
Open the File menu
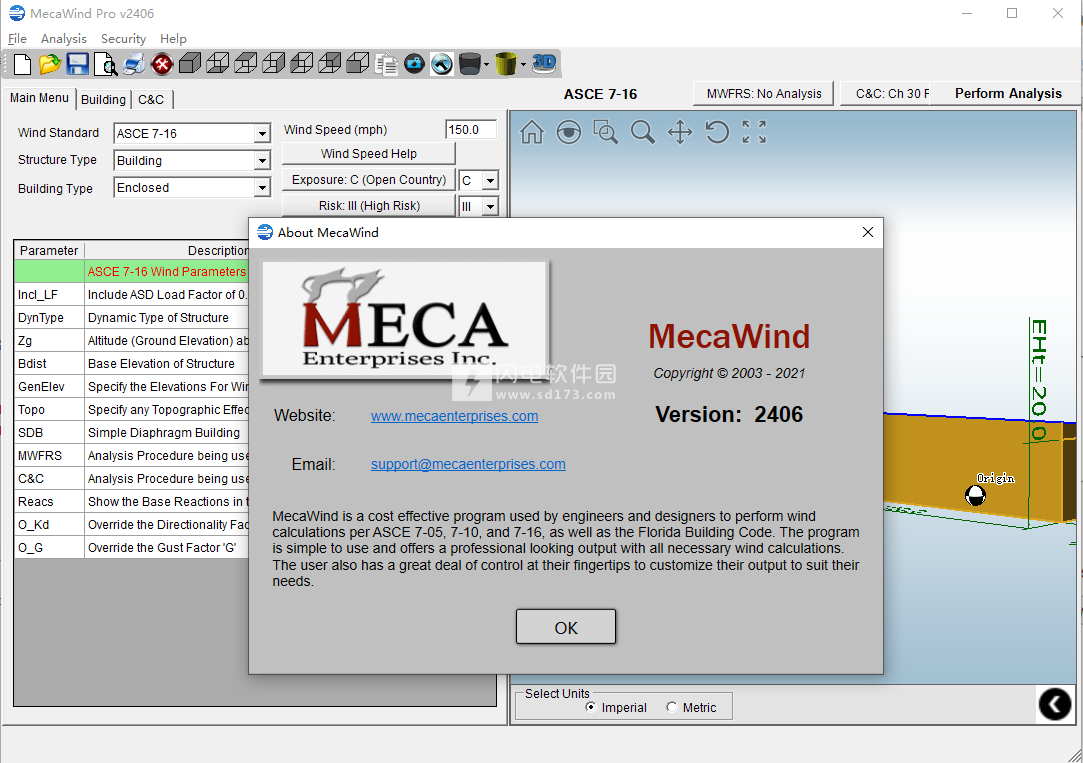(x=17, y=39)
